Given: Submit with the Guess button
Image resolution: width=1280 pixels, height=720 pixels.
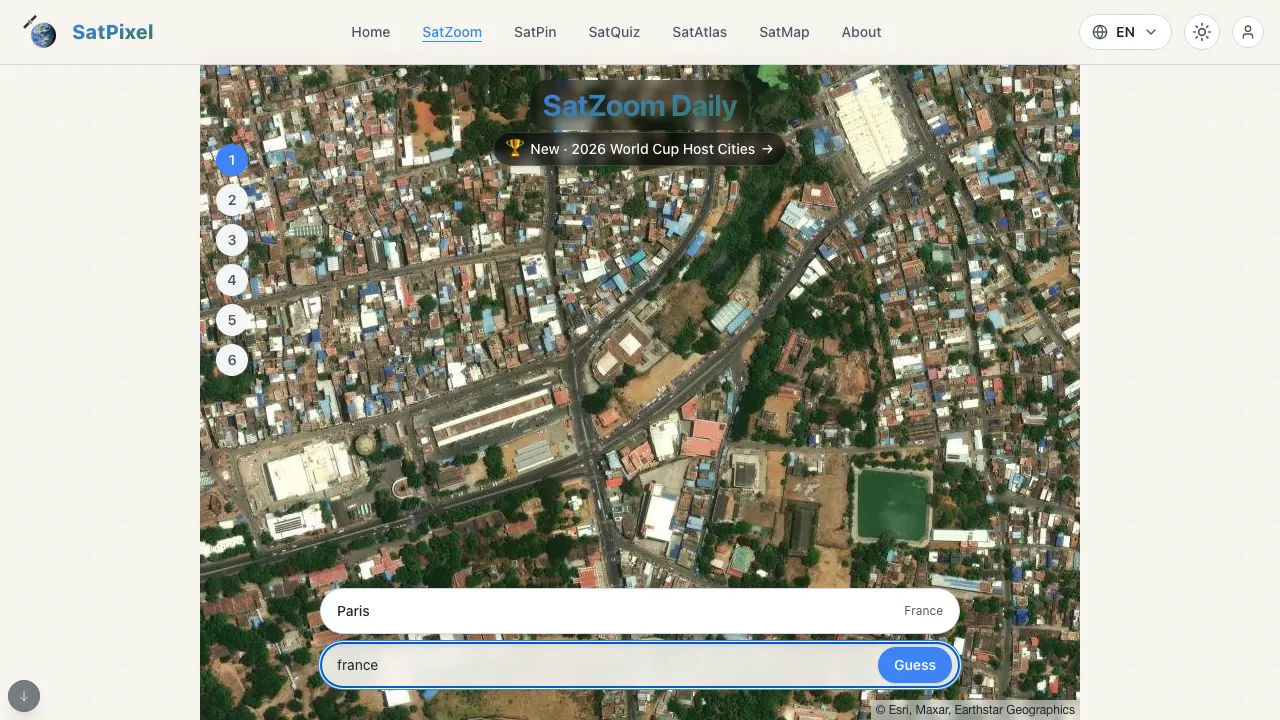Looking at the screenshot, I should [x=915, y=665].
